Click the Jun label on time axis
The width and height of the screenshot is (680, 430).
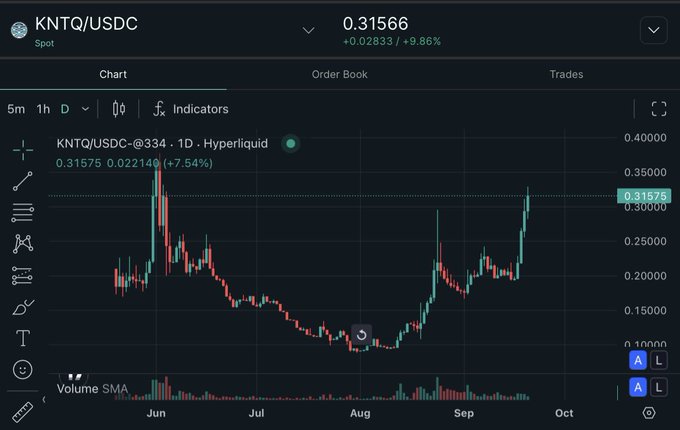point(156,413)
